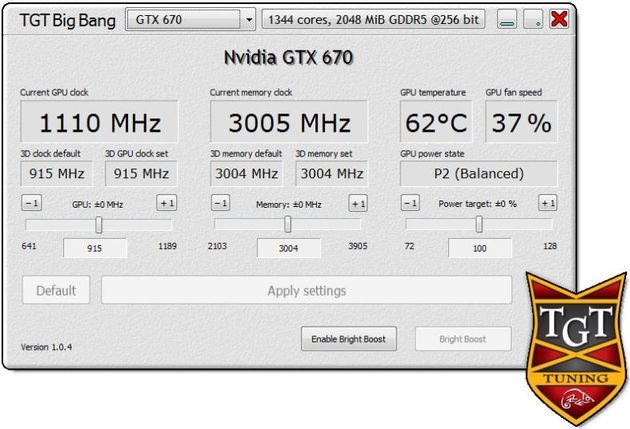Click the greyed Bright Boost button
630x429 pixels.
click(x=463, y=339)
